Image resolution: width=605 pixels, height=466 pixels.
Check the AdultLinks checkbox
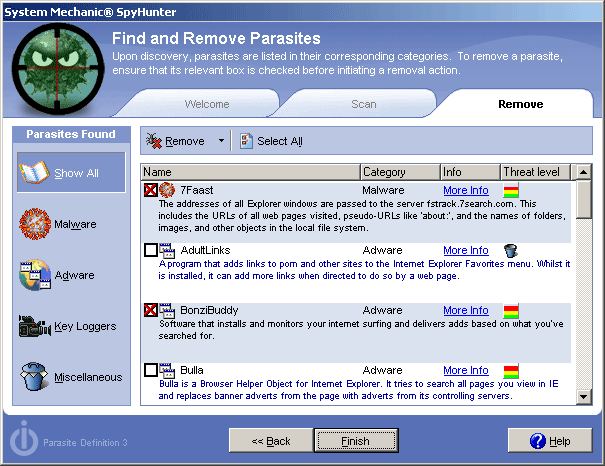pyautogui.click(x=151, y=250)
